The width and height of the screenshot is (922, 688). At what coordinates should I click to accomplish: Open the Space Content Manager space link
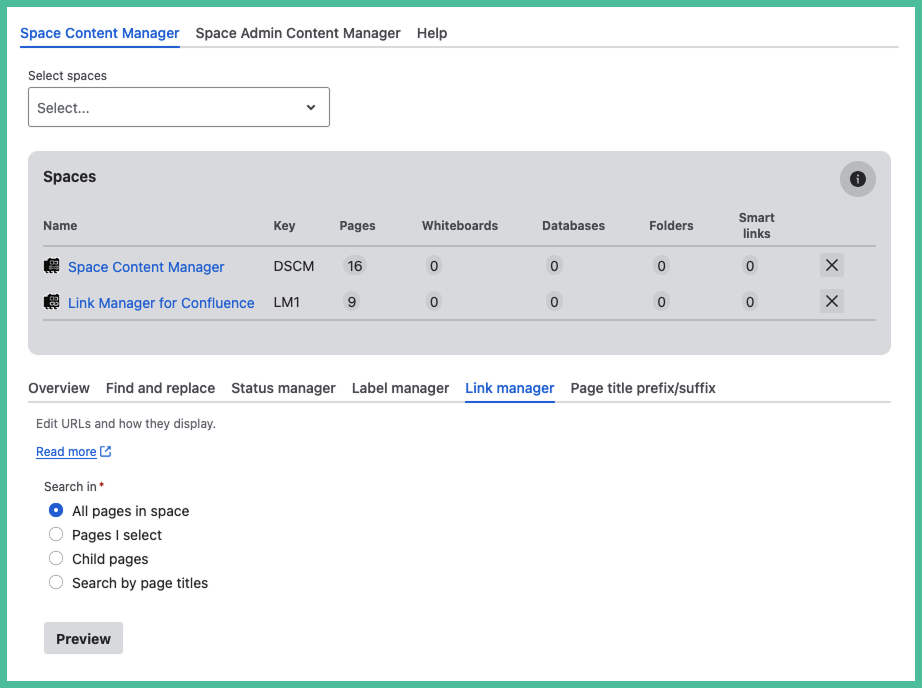tap(146, 267)
